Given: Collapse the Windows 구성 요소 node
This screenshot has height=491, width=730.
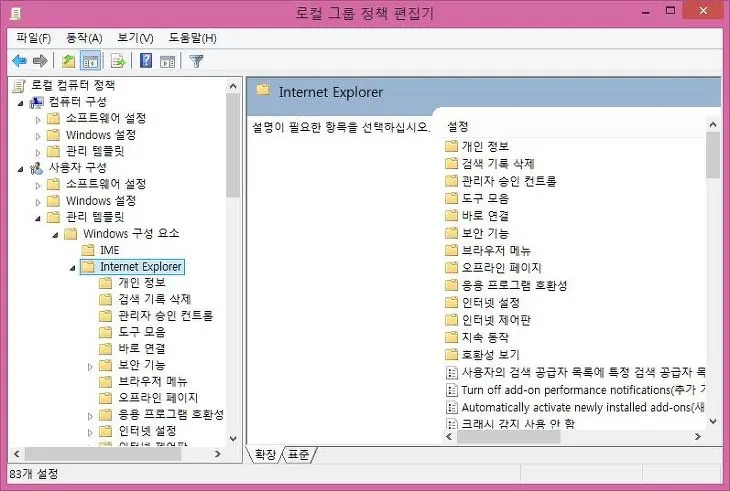Looking at the screenshot, I should [x=55, y=235].
